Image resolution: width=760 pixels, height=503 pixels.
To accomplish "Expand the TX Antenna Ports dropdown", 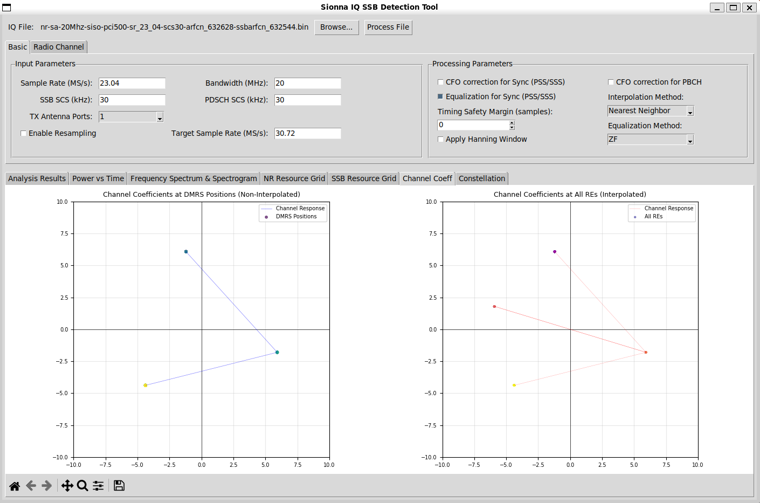I will 159,117.
